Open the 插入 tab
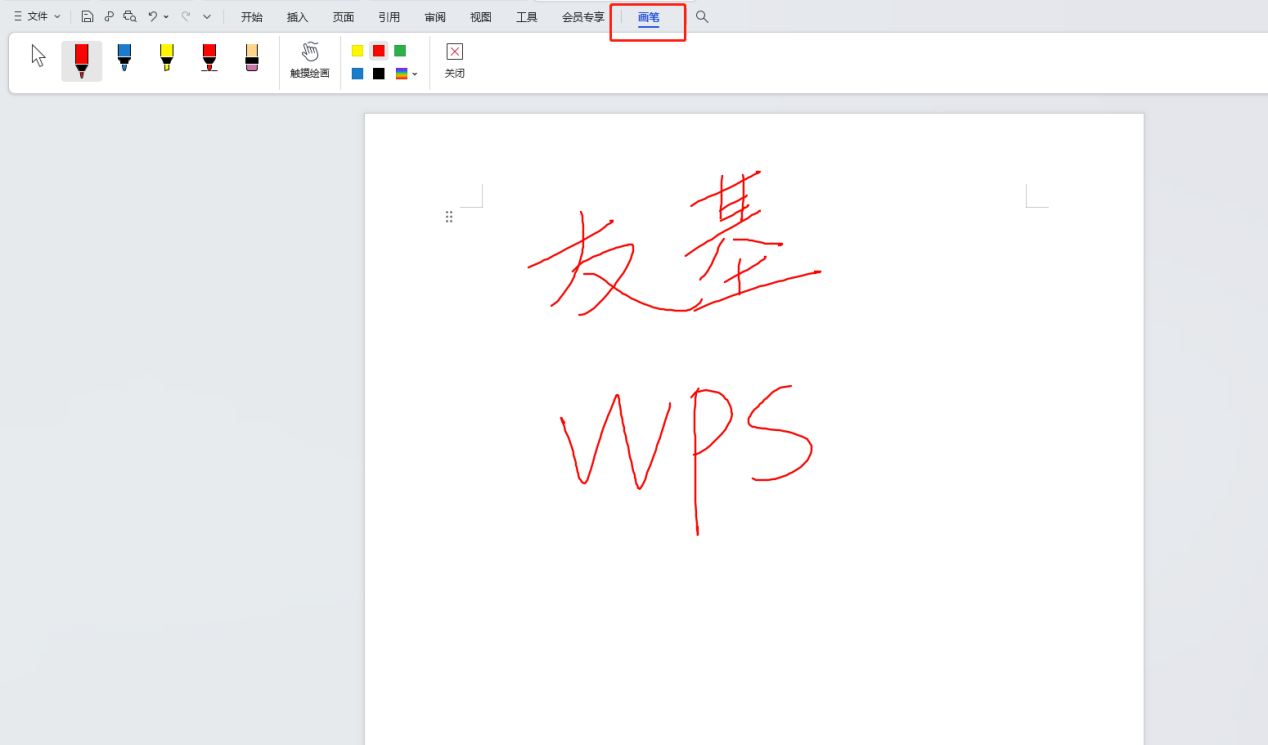Image resolution: width=1268 pixels, height=745 pixels. 298,17
